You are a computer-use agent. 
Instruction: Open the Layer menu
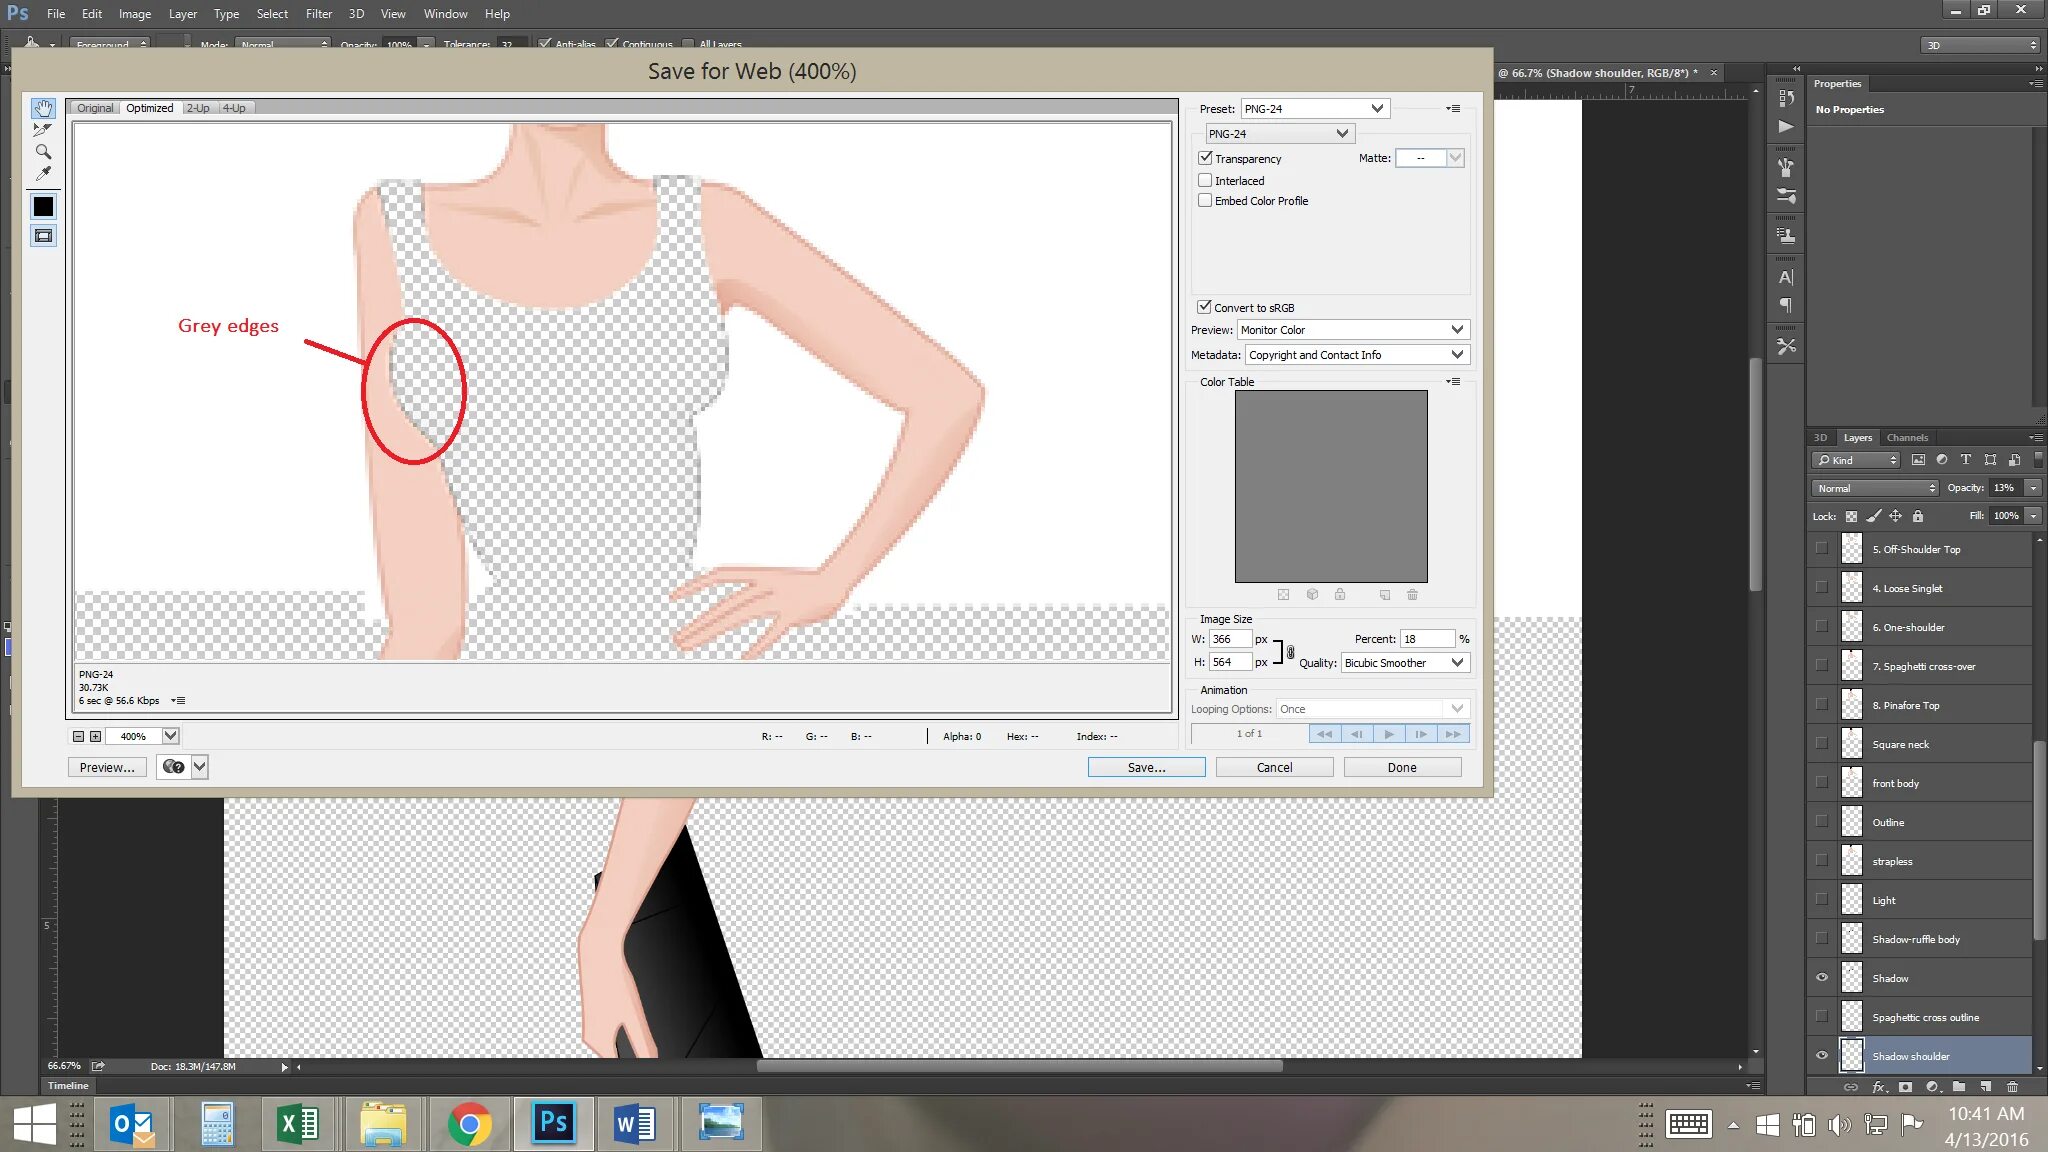182,14
